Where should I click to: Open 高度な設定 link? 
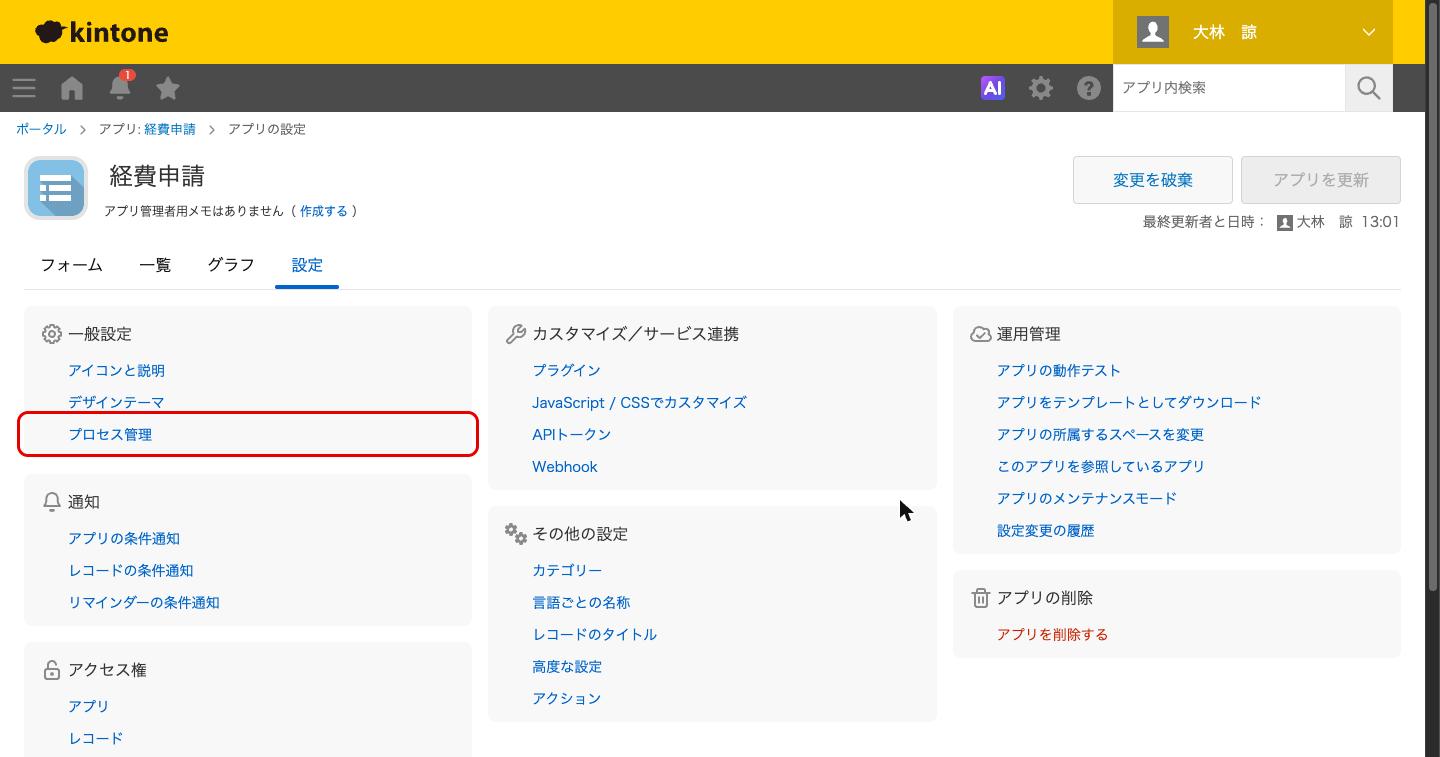[567, 666]
